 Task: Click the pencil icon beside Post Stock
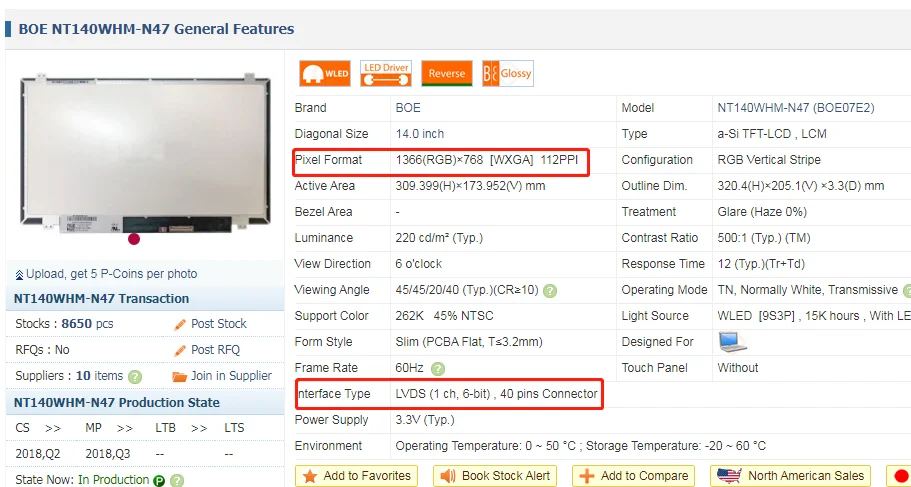pyautogui.click(x=180, y=324)
